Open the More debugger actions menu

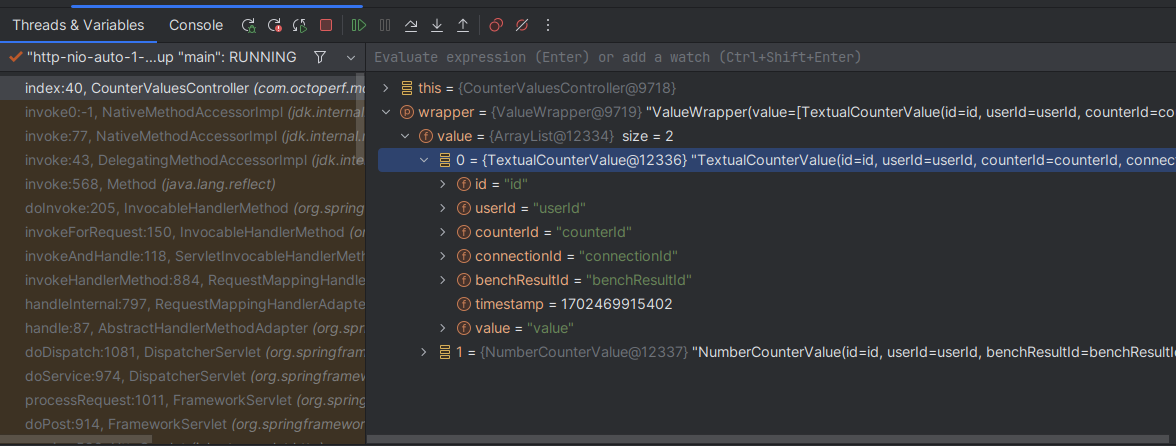[x=548, y=25]
